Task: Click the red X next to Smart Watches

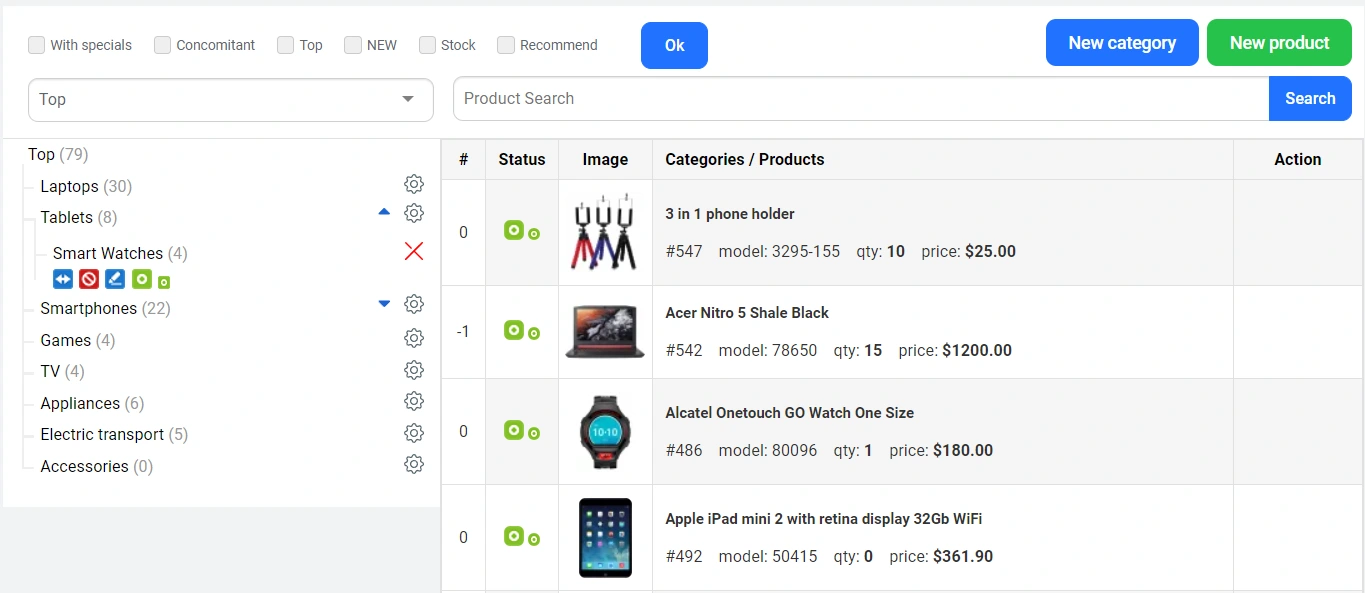Action: click(414, 251)
